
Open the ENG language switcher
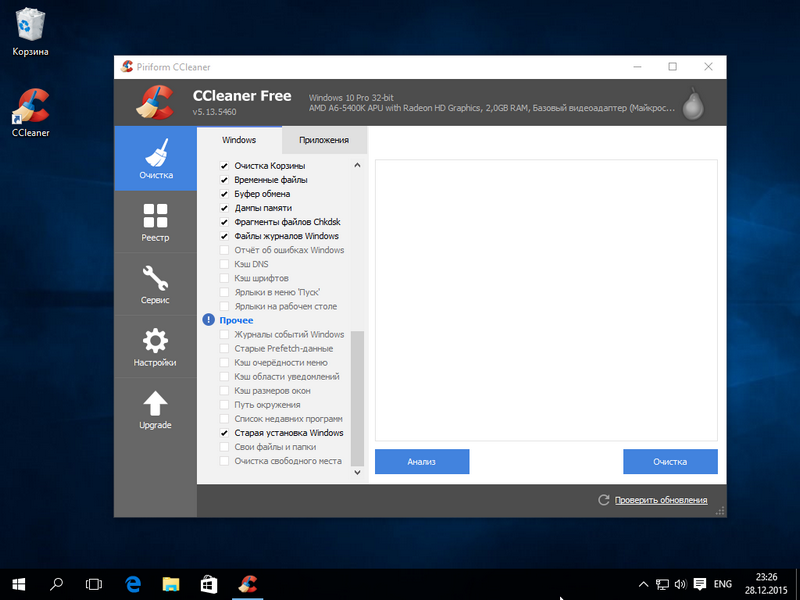[x=723, y=583]
